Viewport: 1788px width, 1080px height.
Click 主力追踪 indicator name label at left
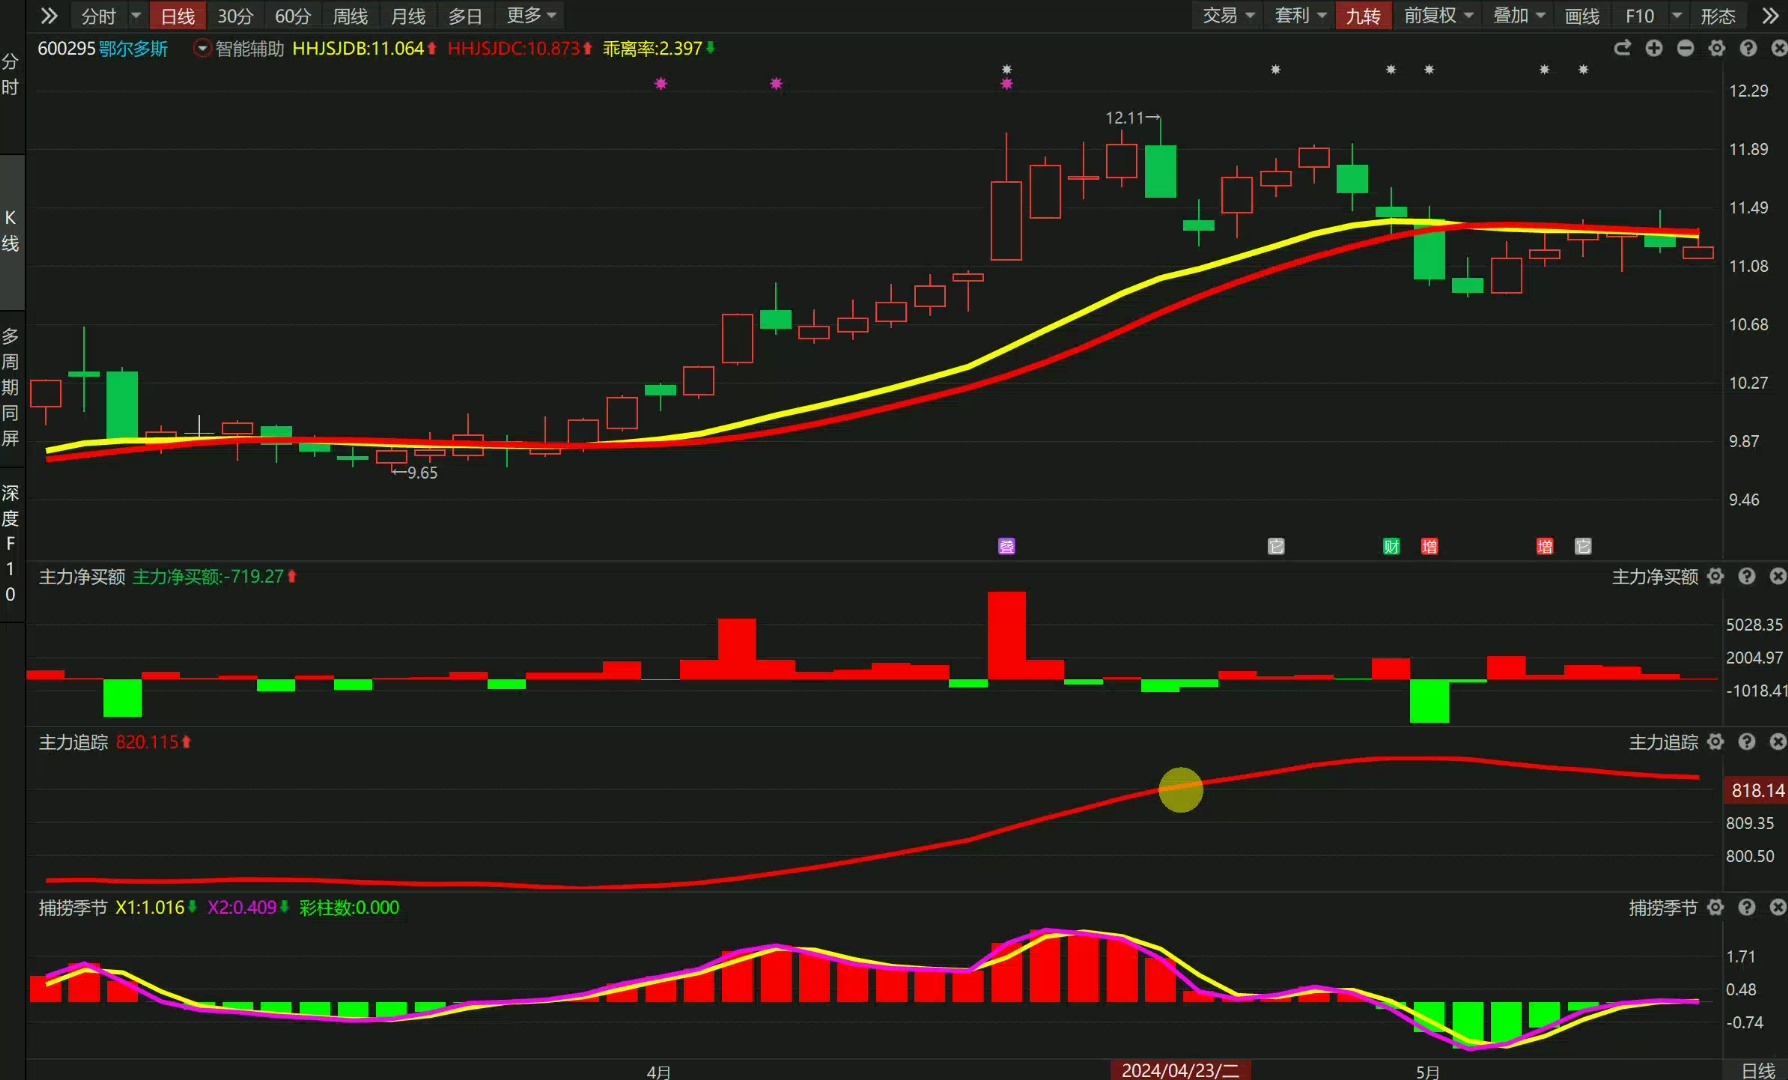(73, 742)
